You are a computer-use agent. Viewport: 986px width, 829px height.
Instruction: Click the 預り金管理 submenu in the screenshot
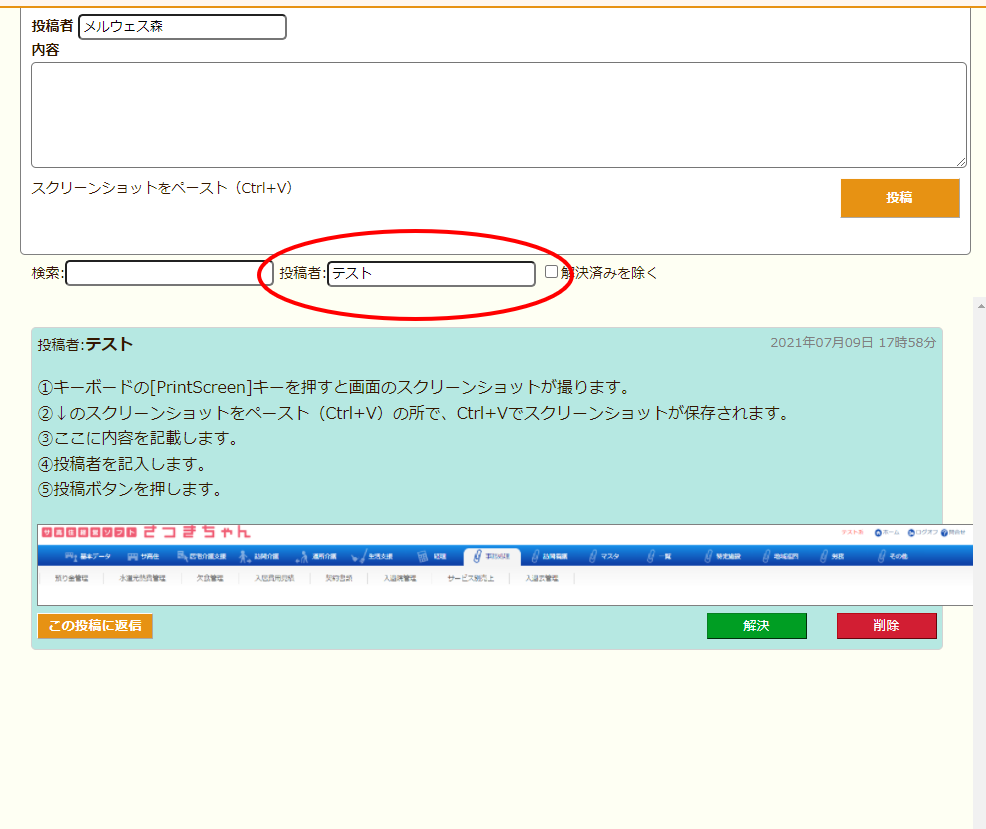tap(71, 578)
